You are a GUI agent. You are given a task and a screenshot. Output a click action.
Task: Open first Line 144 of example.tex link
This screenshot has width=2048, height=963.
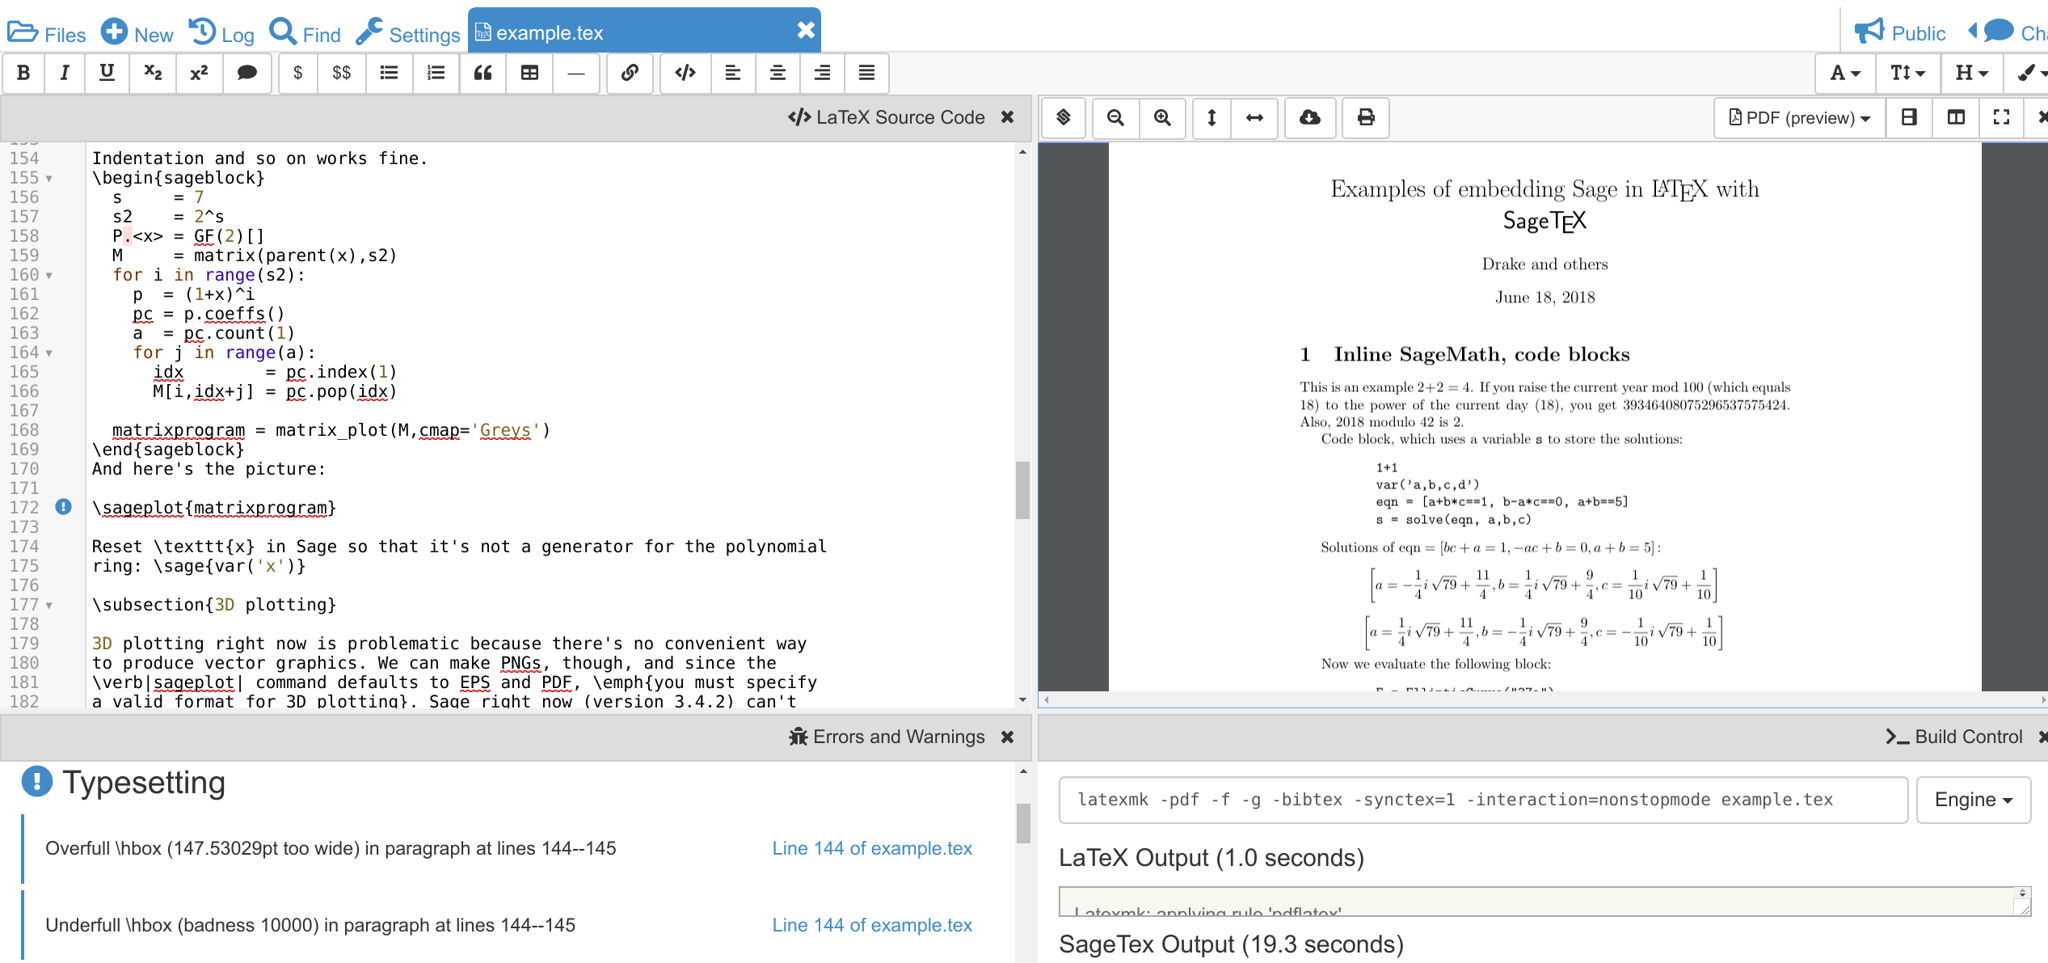(x=872, y=848)
